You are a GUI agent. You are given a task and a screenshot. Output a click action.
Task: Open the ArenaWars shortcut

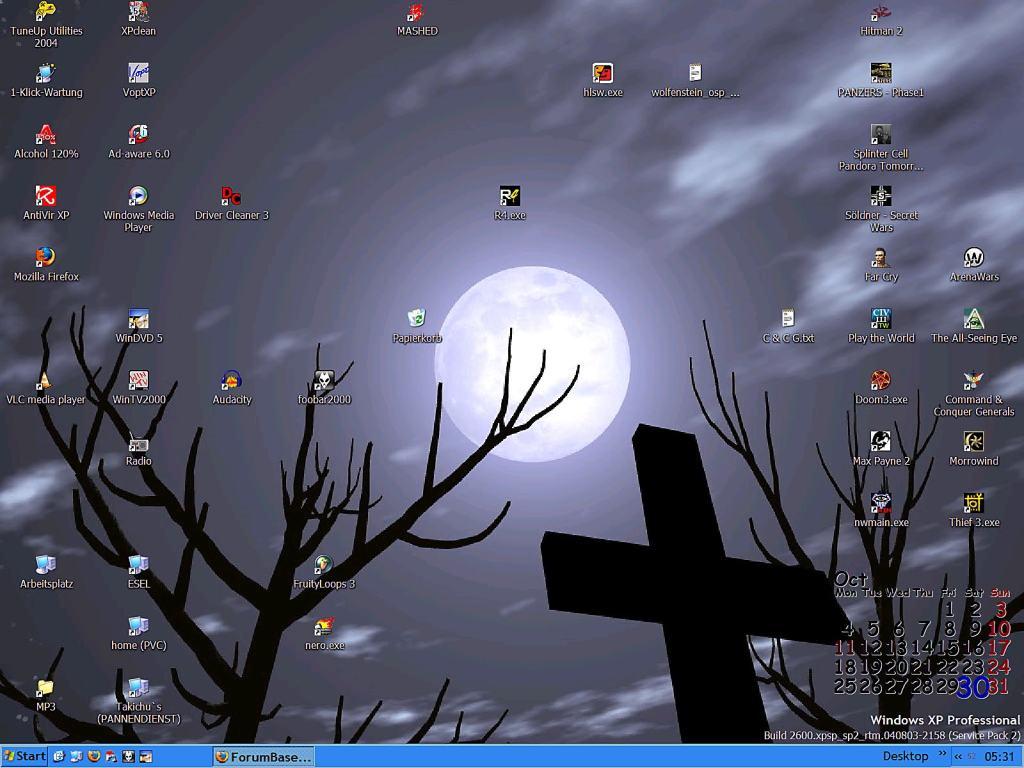coord(974,265)
